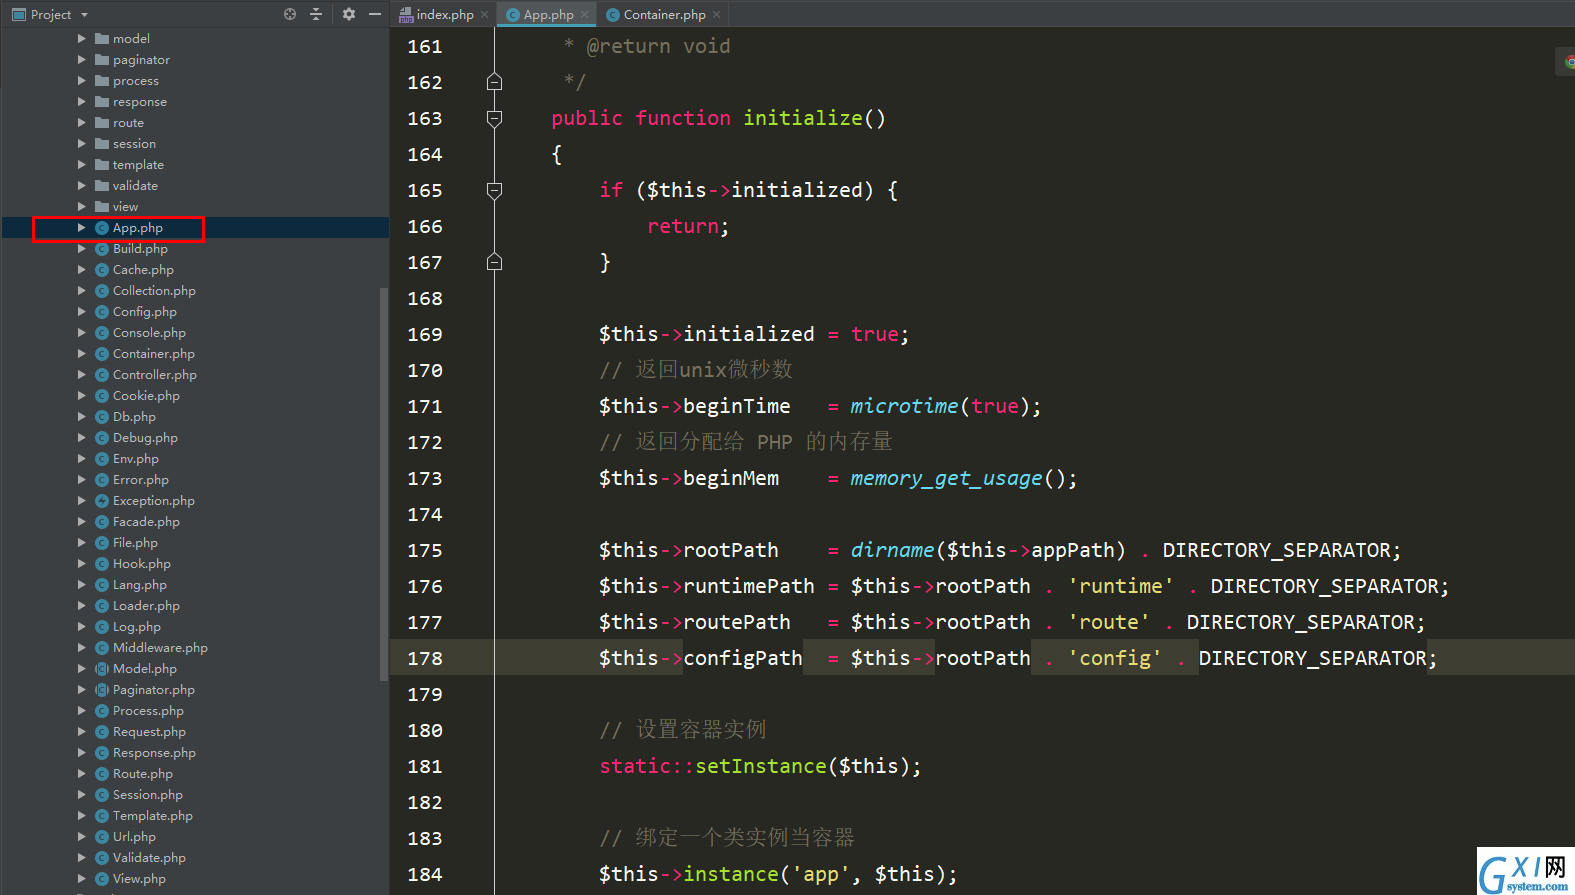This screenshot has height=895, width=1575.
Task: Switch to the App.php editor tab
Action: (x=548, y=14)
